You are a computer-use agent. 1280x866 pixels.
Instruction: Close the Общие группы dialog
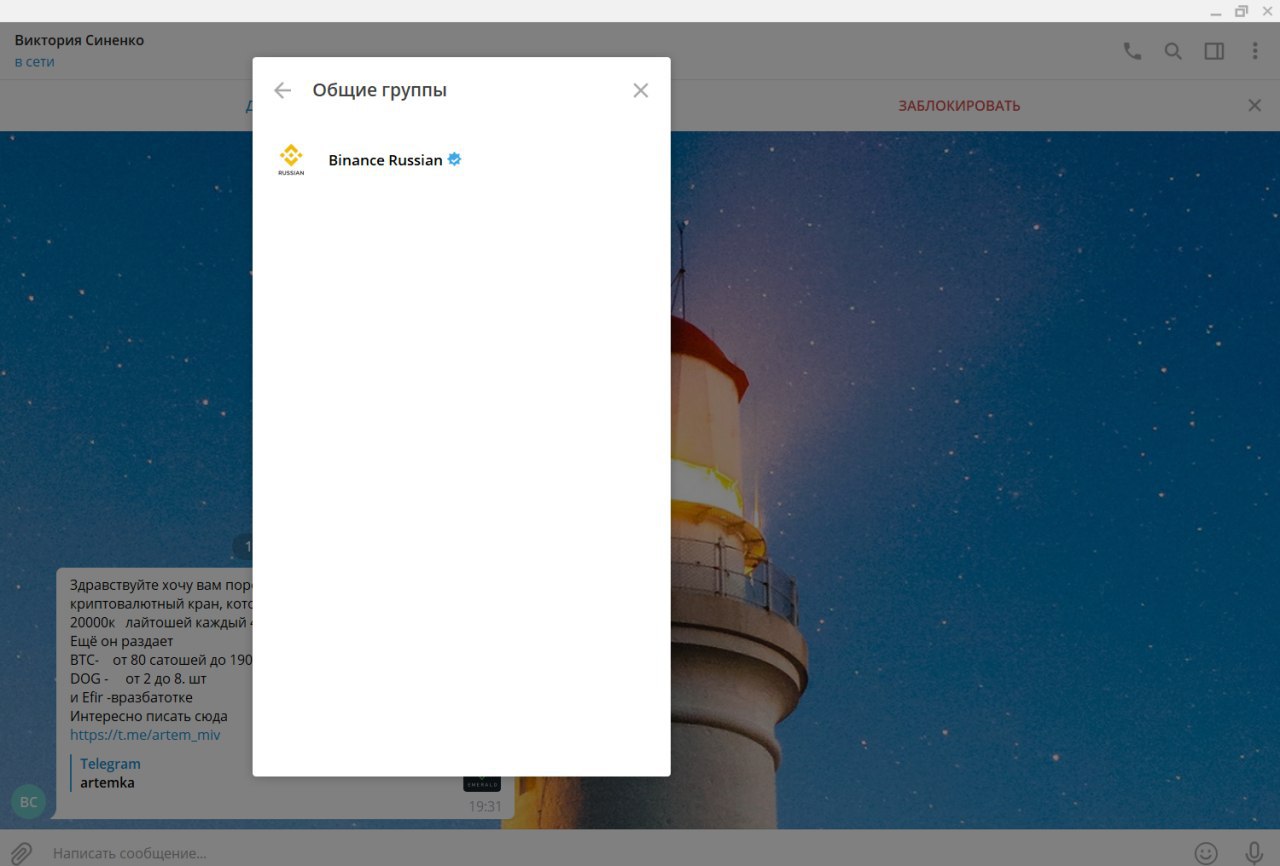[641, 90]
